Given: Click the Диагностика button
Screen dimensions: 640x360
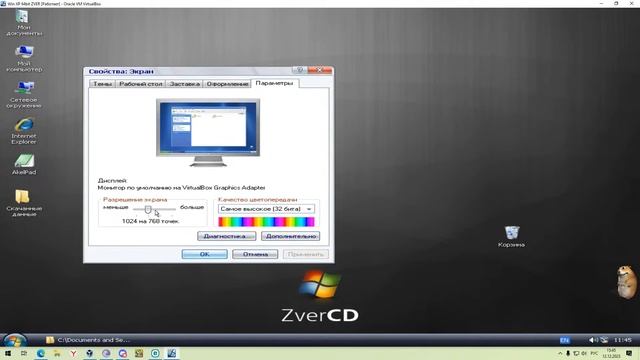Looking at the screenshot, I should (227, 236).
